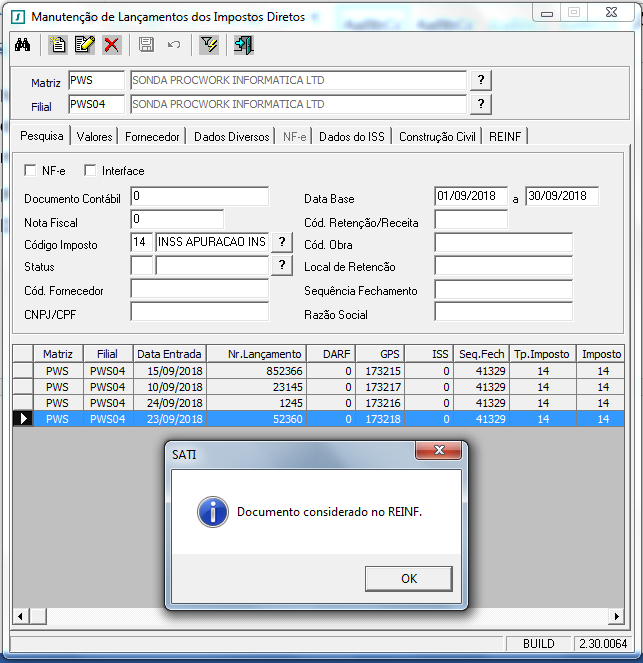Image resolution: width=643 pixels, height=663 pixels.
Task: Switch to the Valores tab
Action: click(x=94, y=137)
